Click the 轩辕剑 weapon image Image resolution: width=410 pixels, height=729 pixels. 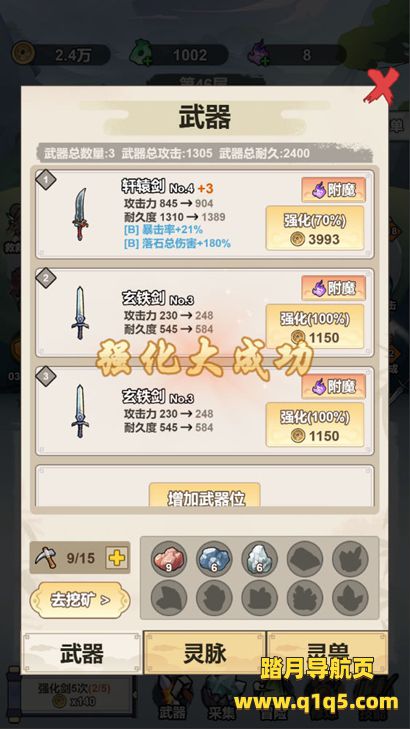[80, 214]
